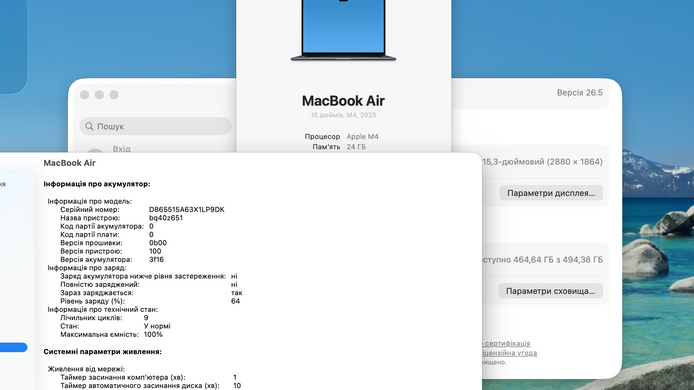Screen dimensions: 694x390
Task: Click the heading 'Системні параметри живлення:'
Action: [x=103, y=351]
